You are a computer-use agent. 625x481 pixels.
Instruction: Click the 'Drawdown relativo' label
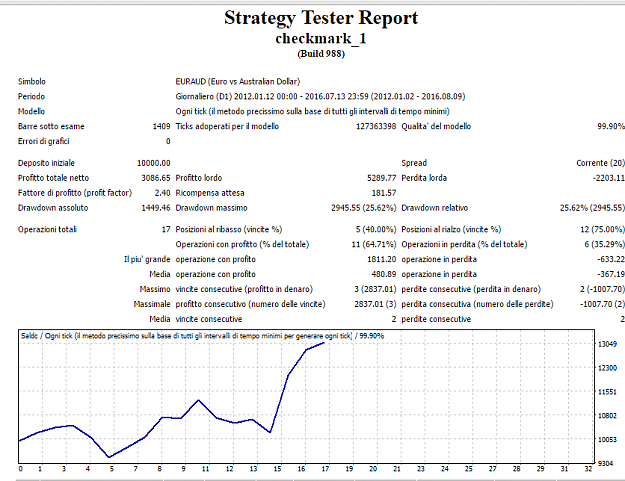tap(434, 208)
